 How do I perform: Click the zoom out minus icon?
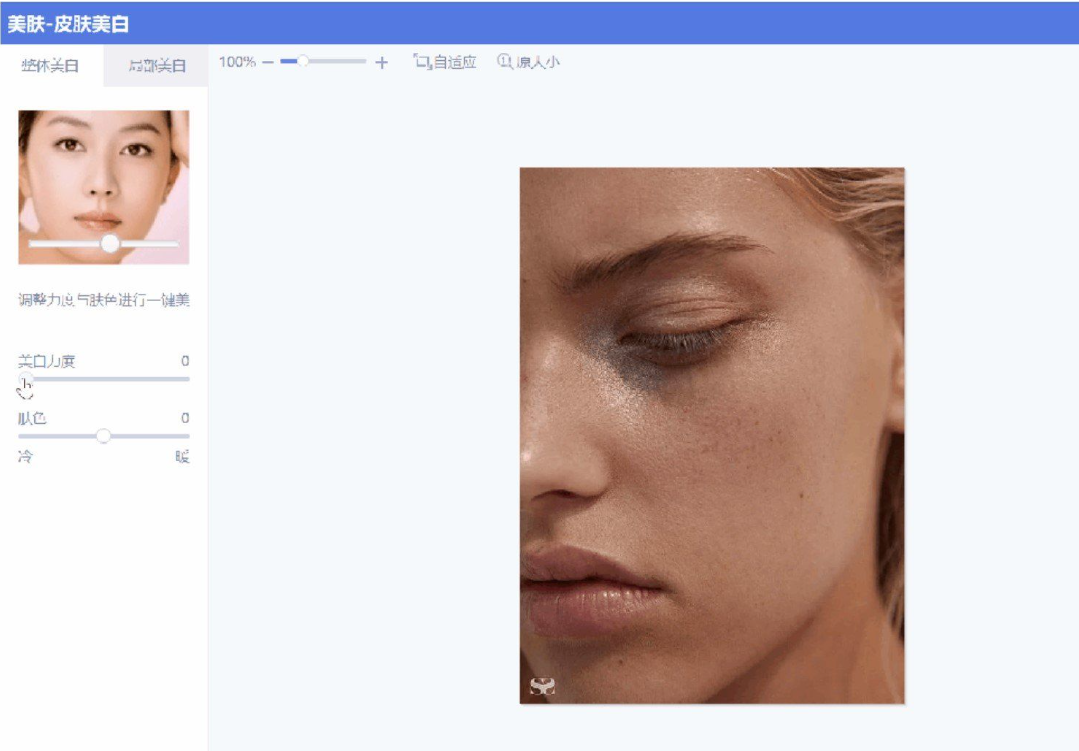pyautogui.click(x=268, y=62)
